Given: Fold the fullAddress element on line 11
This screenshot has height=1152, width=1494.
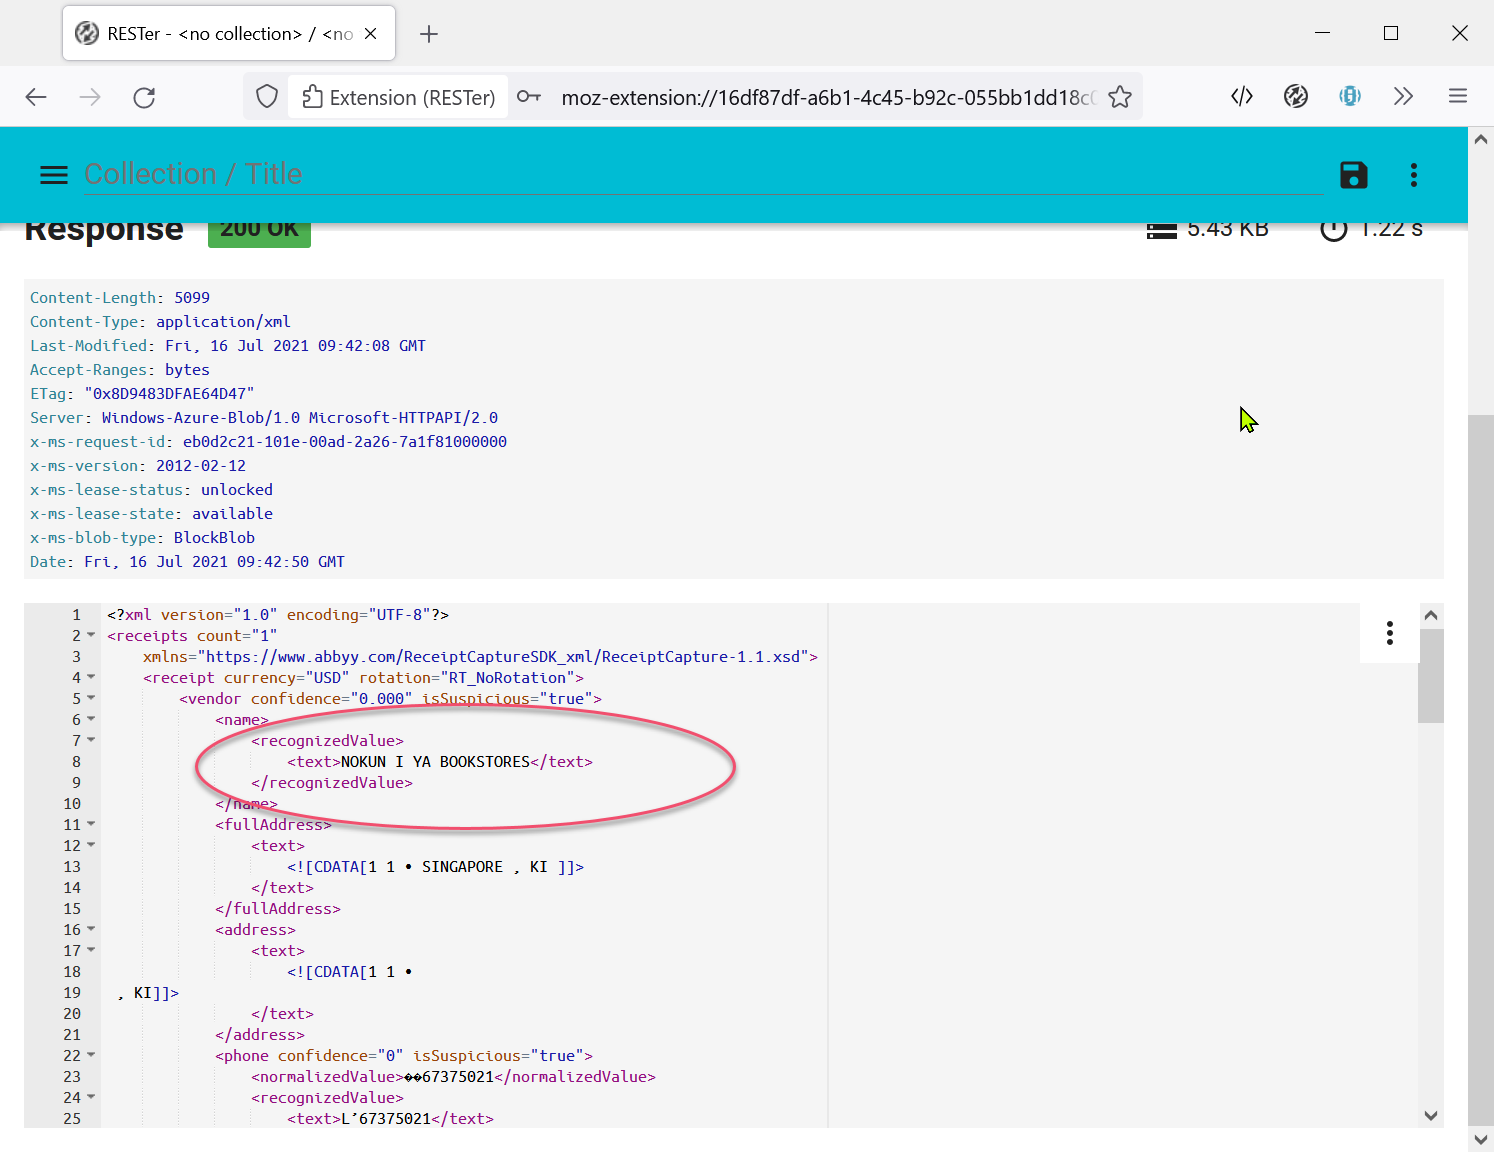Looking at the screenshot, I should click(x=91, y=825).
